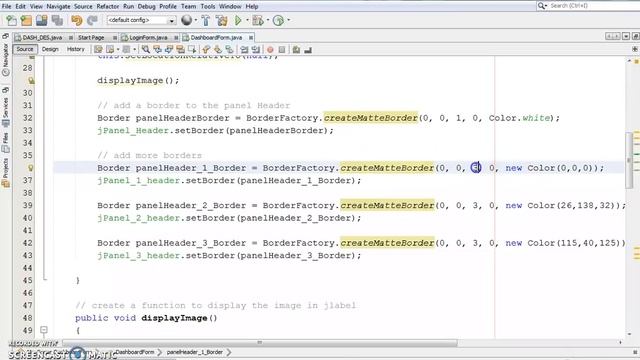
Task: Click the Open Project icon
Action: (x=42, y=20)
